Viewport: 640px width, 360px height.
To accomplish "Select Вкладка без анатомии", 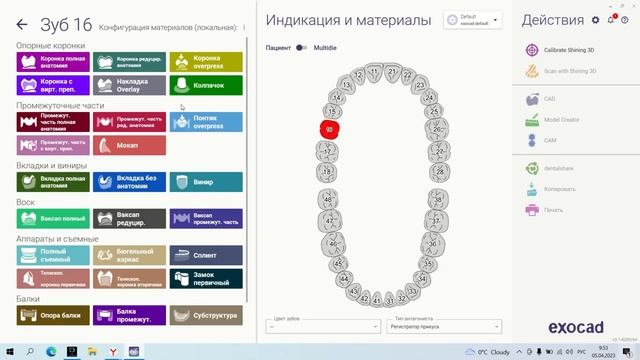I will click(x=129, y=182).
